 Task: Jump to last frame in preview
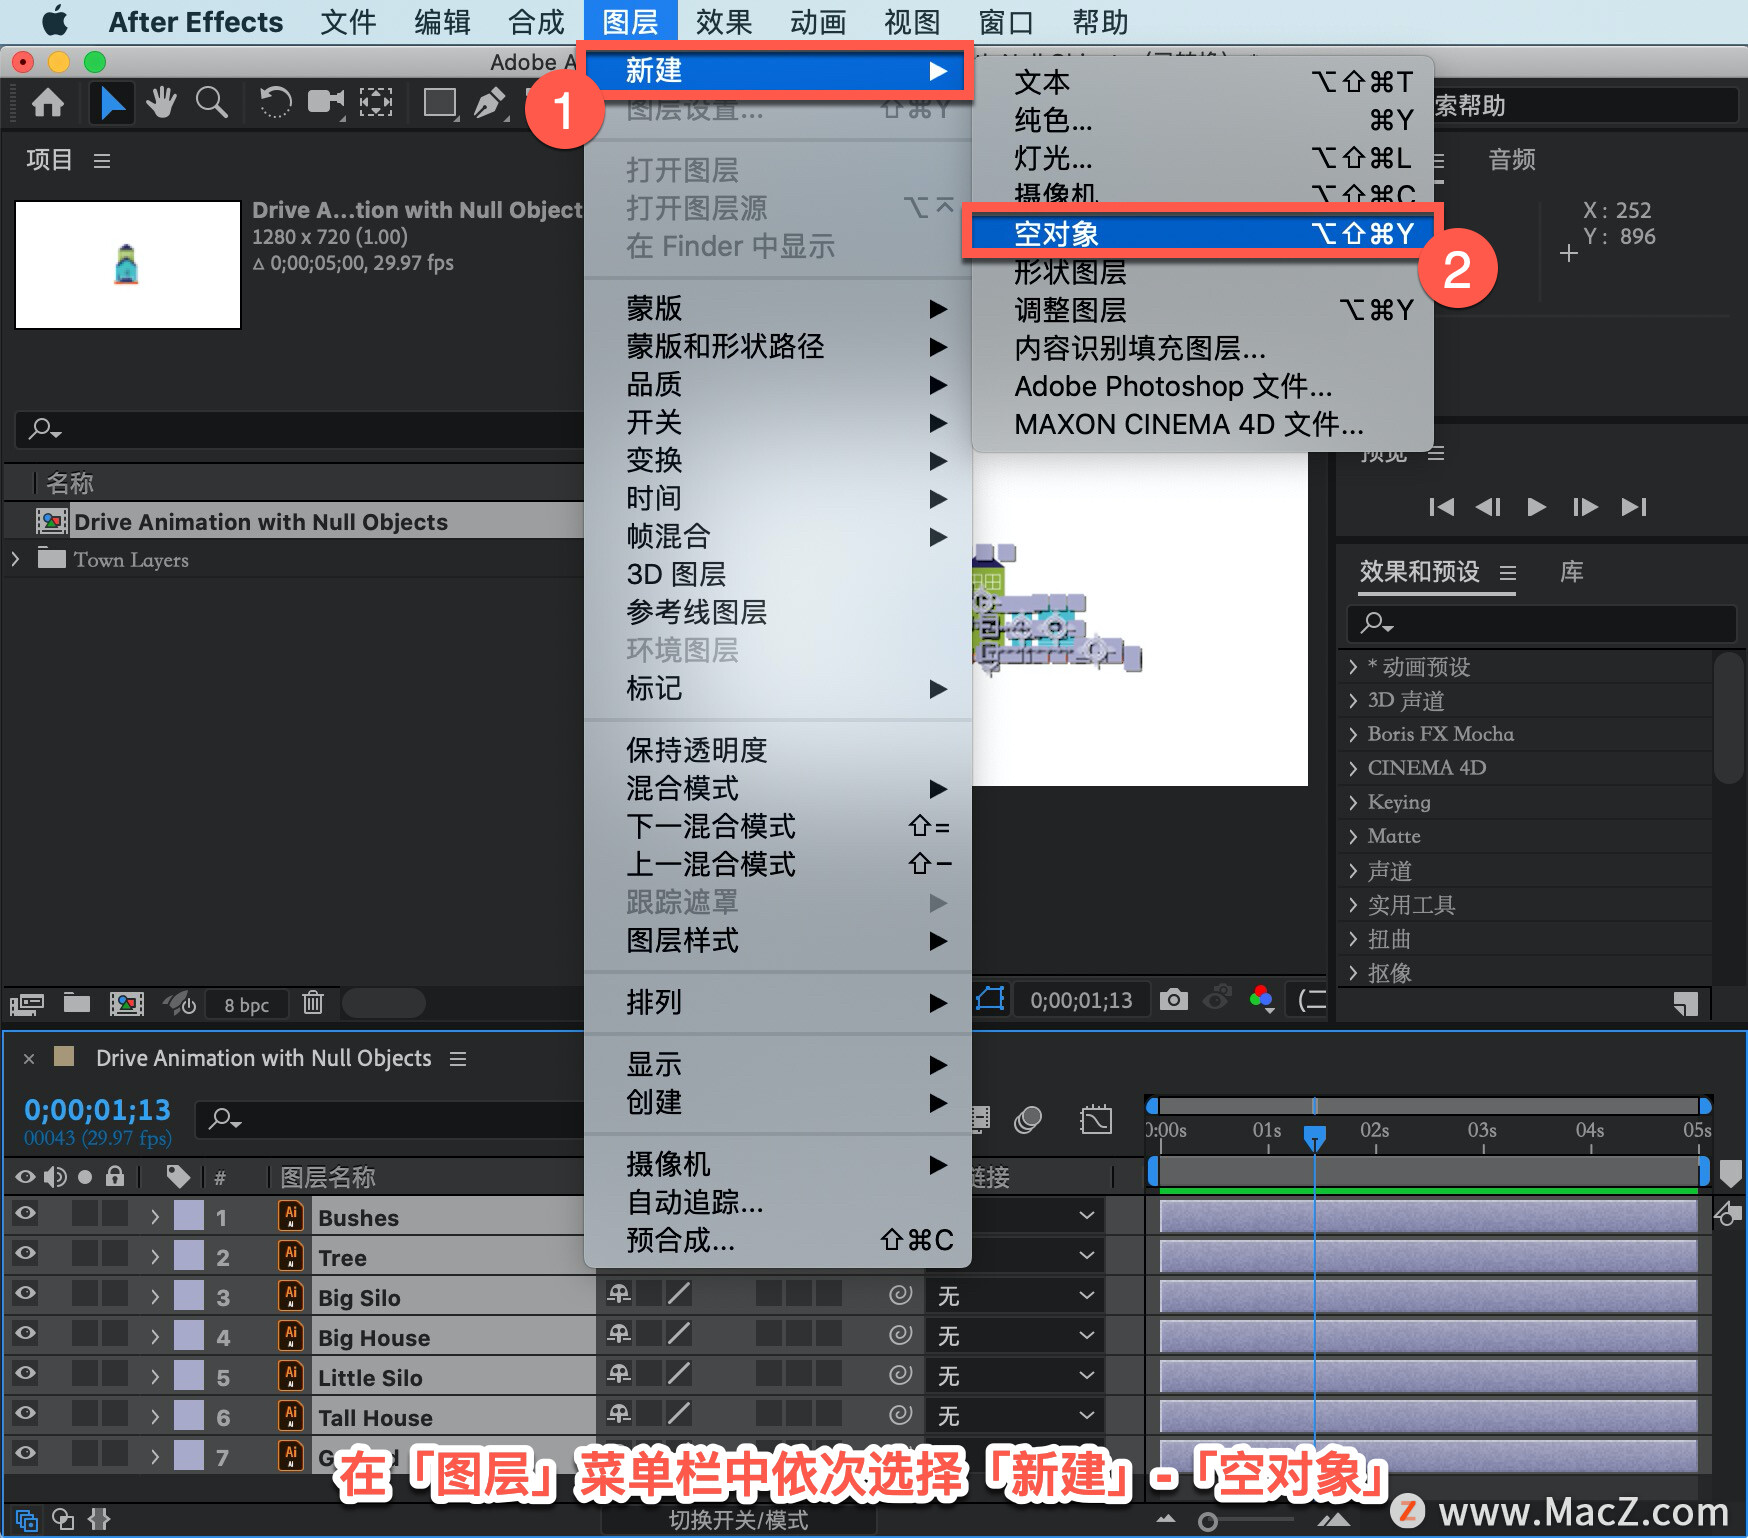point(1634,507)
